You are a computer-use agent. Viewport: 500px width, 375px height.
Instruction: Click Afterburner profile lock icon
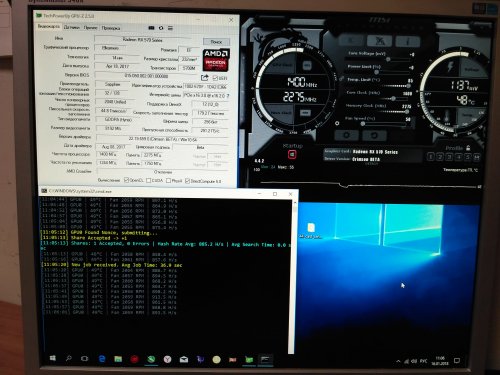[x=468, y=148]
